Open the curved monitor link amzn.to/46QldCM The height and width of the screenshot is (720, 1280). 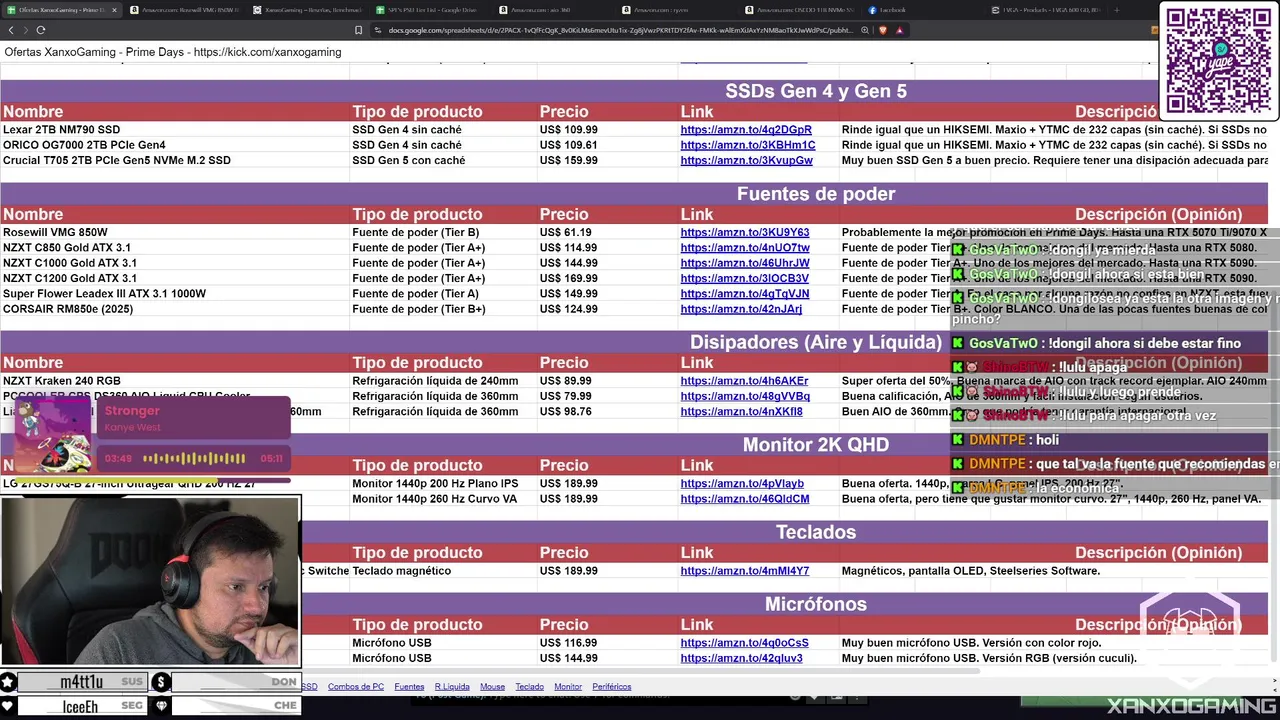coord(745,499)
